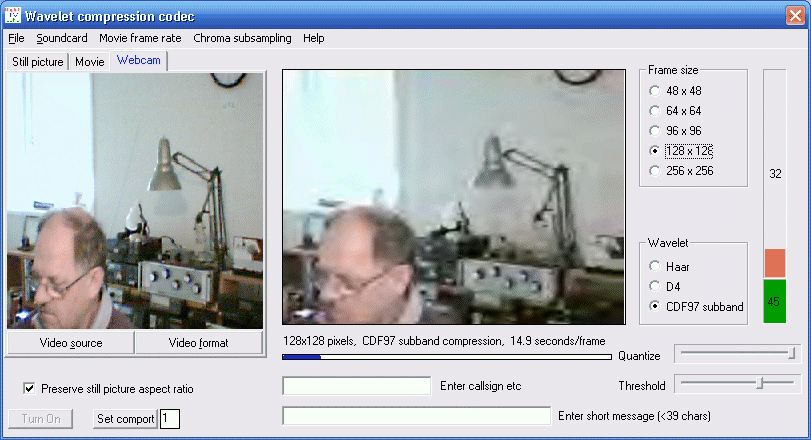Click the short message input field
This screenshot has width=811, height=440.
416,416
